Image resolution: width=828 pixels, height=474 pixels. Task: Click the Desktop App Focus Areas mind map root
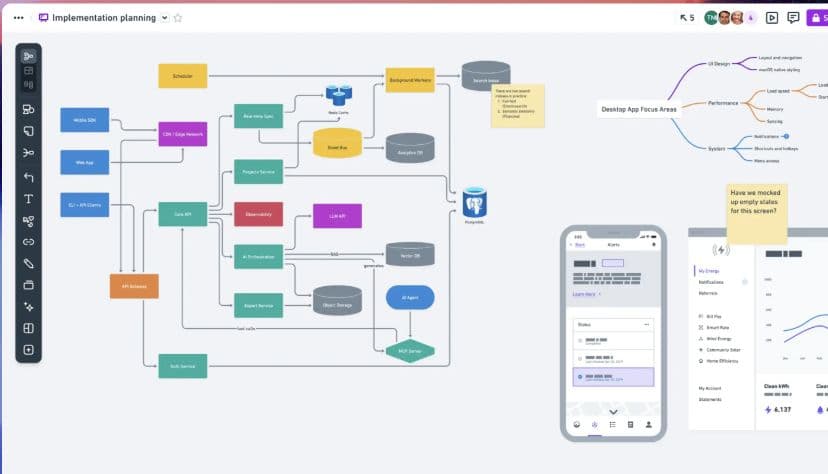(639, 109)
